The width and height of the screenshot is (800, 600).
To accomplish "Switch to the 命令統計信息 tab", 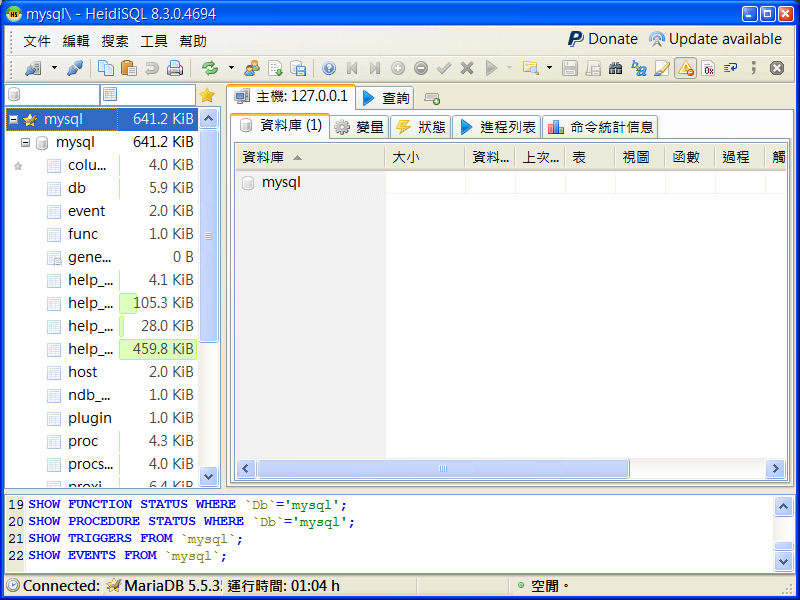I will coord(601,127).
